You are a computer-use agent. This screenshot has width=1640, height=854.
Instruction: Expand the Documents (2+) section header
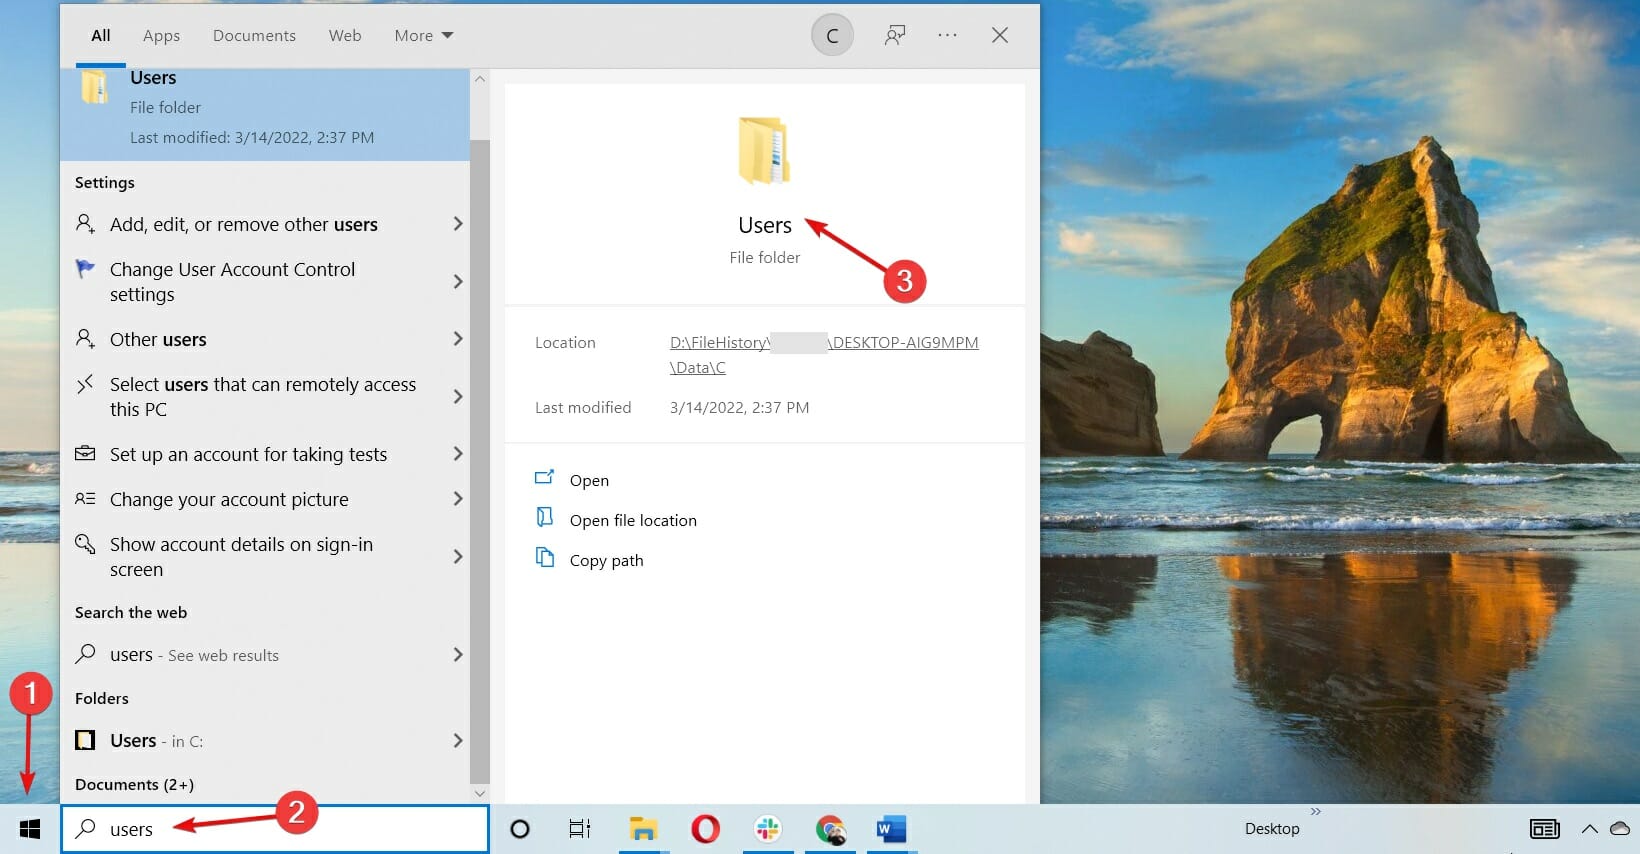[134, 784]
